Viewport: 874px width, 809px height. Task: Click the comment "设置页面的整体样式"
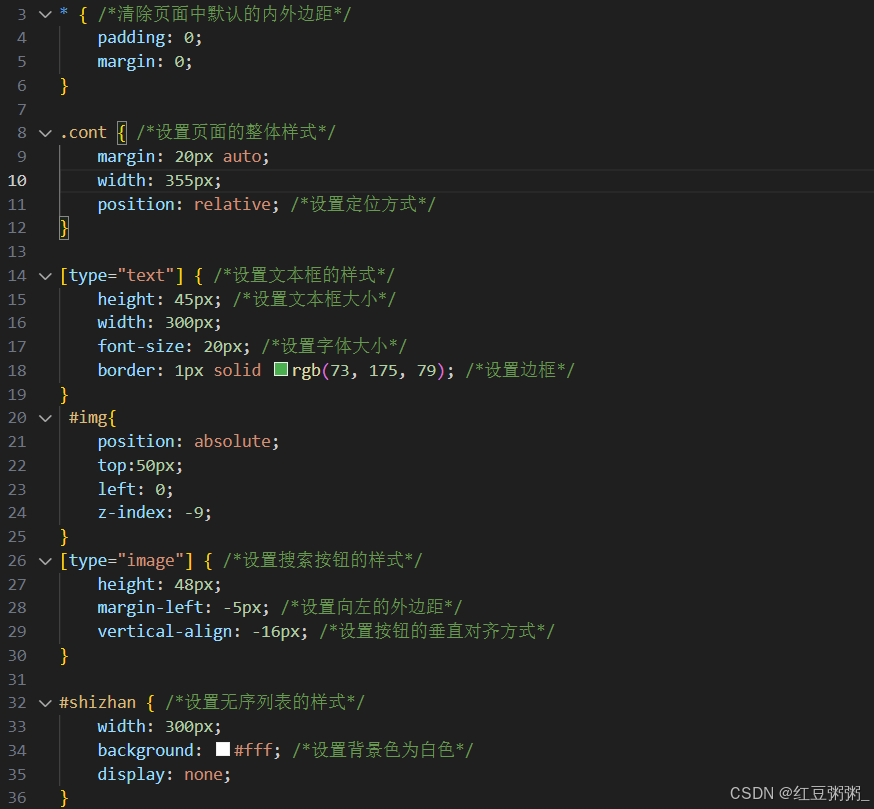[236, 132]
